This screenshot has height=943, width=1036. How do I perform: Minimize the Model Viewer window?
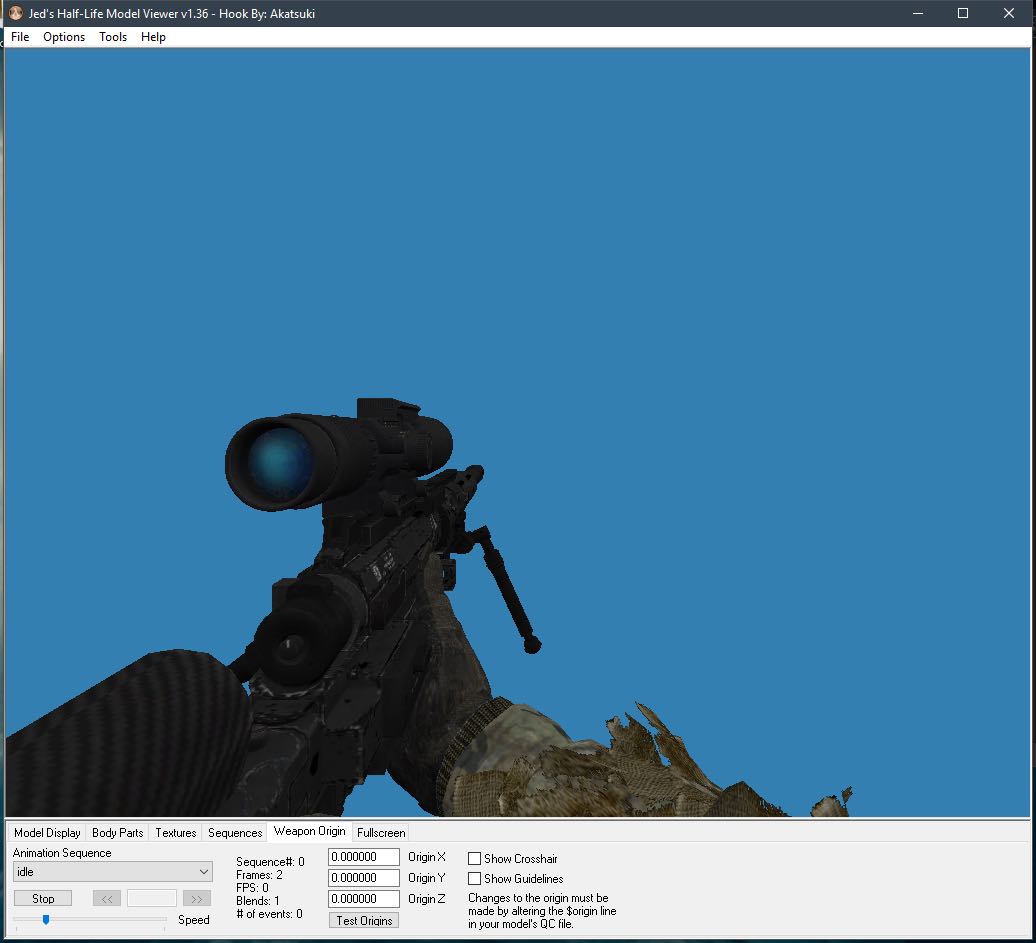[918, 13]
